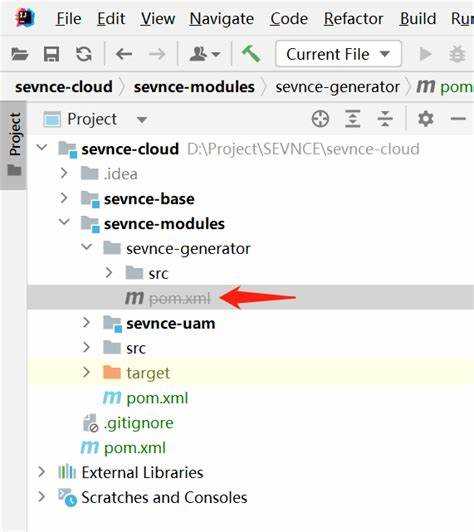Click the Save All floppy icon
The height and width of the screenshot is (532, 474).
pos(51,54)
